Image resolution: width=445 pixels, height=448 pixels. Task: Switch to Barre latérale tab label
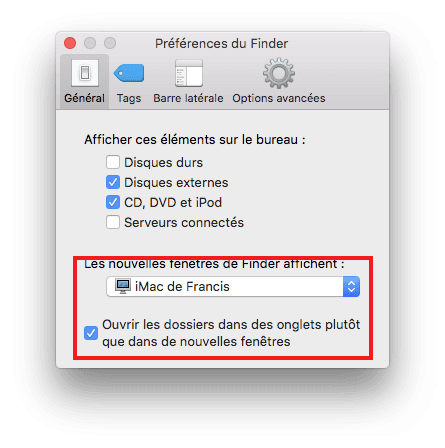[188, 98]
